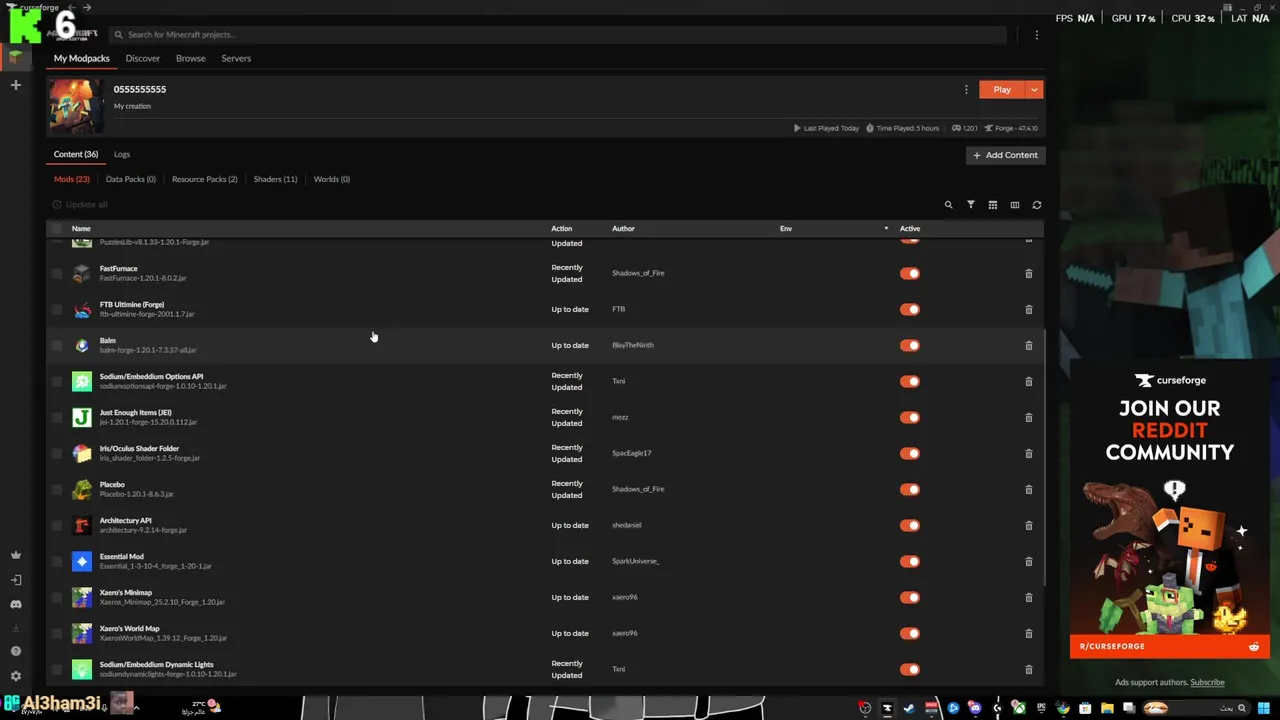Open the modpack more-options dots
Screen dimensions: 1280x720
click(x=966, y=89)
